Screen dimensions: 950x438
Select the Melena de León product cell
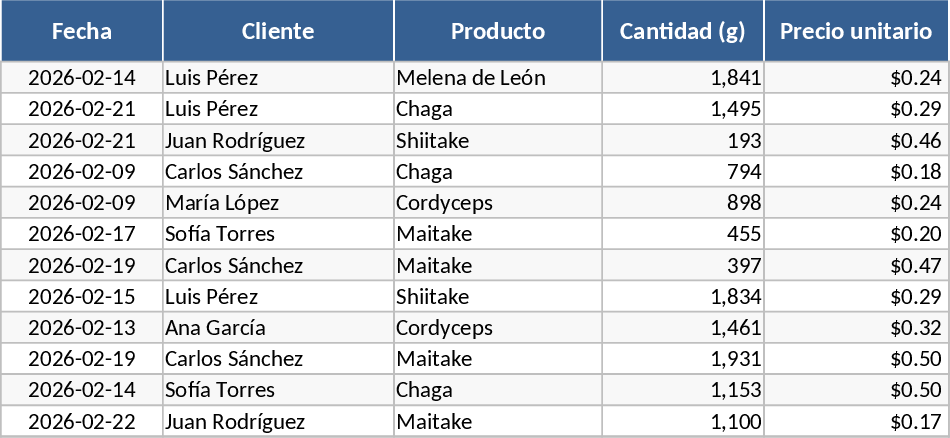(x=498, y=78)
